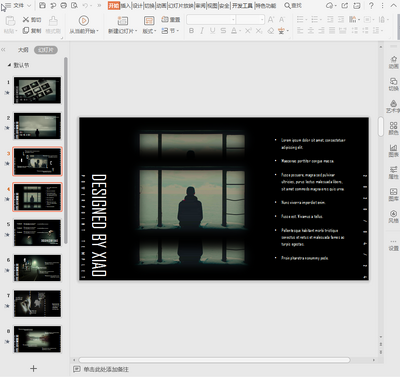Open the View (视图) ribbon tab
Image resolution: width=400 pixels, height=377 pixels.
pyautogui.click(x=212, y=5)
